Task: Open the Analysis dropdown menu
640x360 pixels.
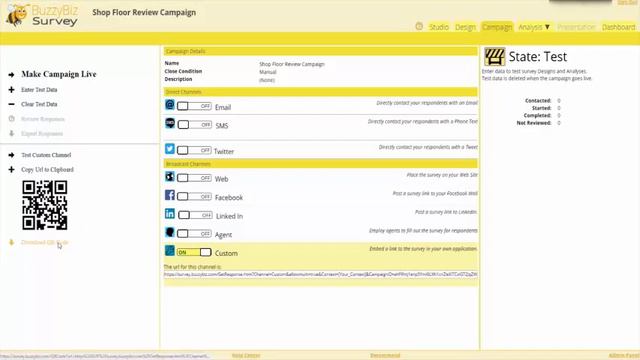Action: [x=534, y=27]
